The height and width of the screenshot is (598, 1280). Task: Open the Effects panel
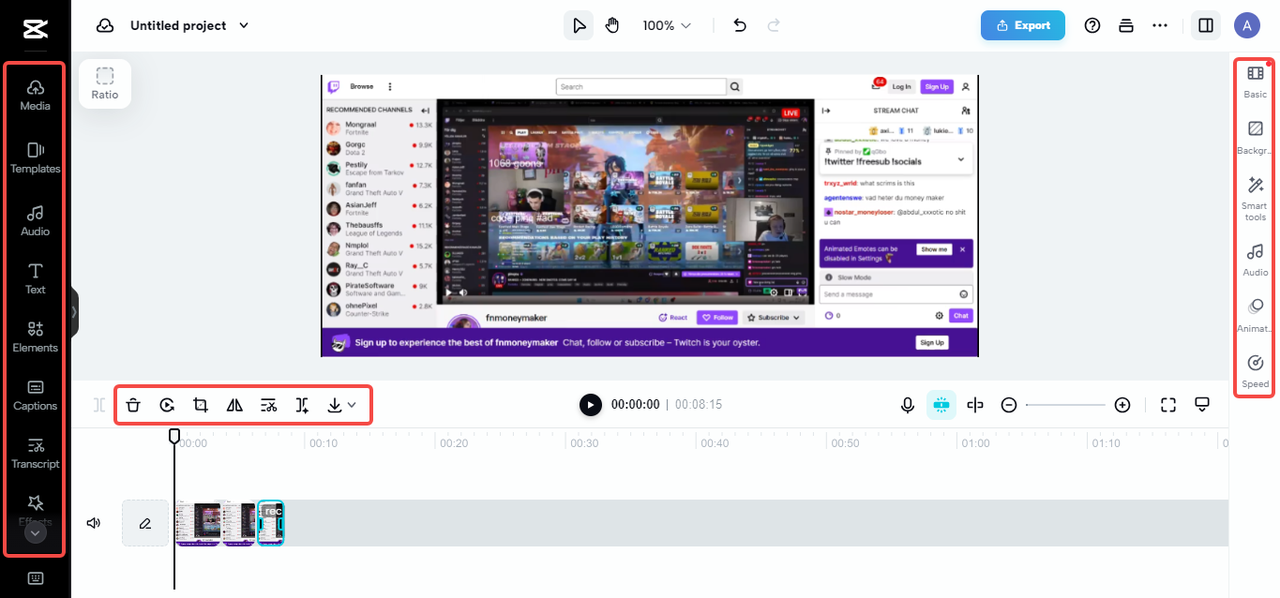[x=35, y=508]
